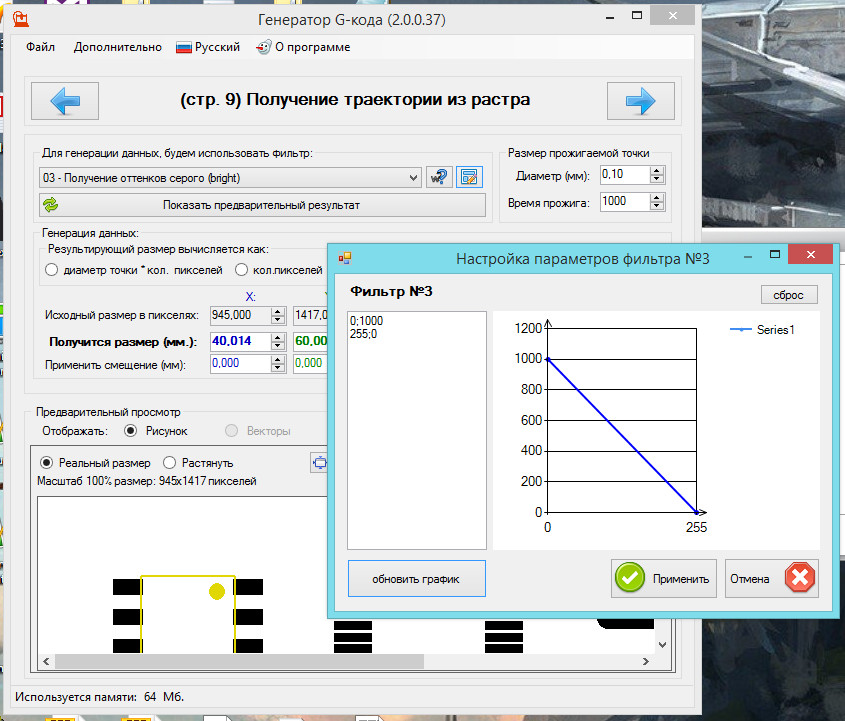Open filter parameter settings icon

point(469,177)
